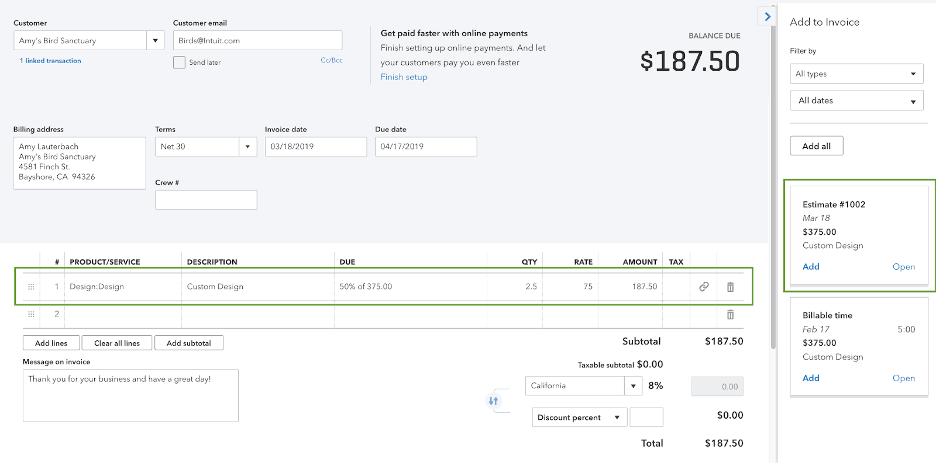Open the Discount percent dropdown
Image resolution: width=936 pixels, height=464 pixels.
(579, 417)
